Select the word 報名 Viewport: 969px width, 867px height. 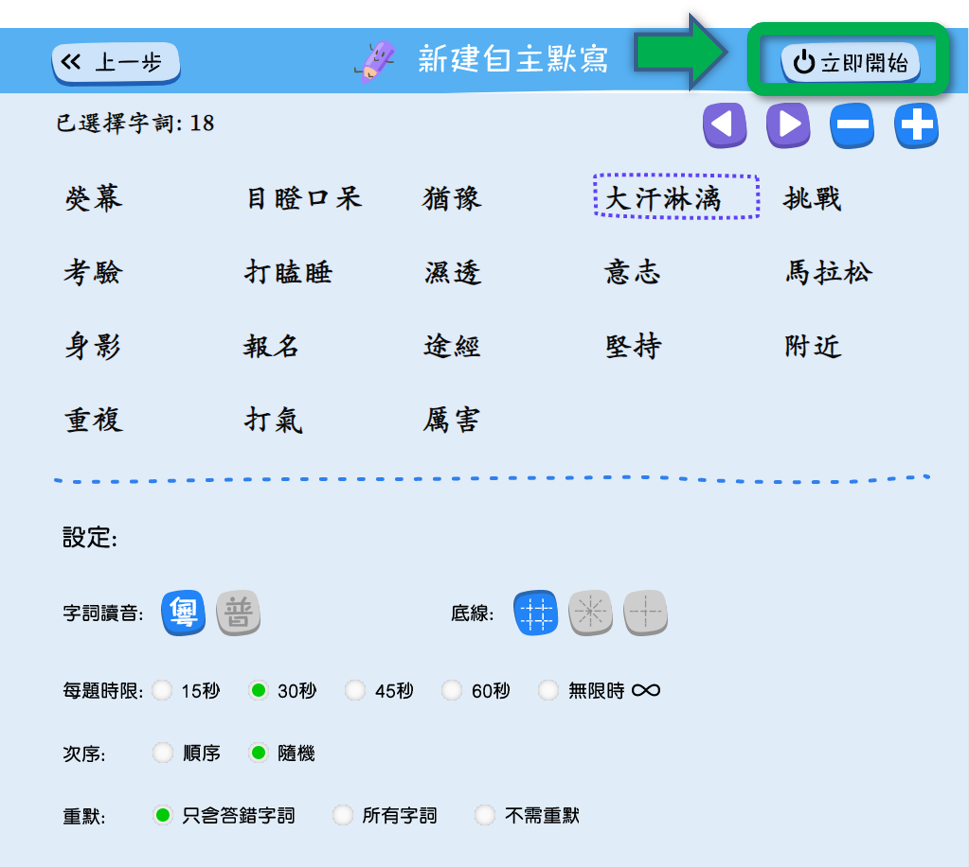[271, 346]
